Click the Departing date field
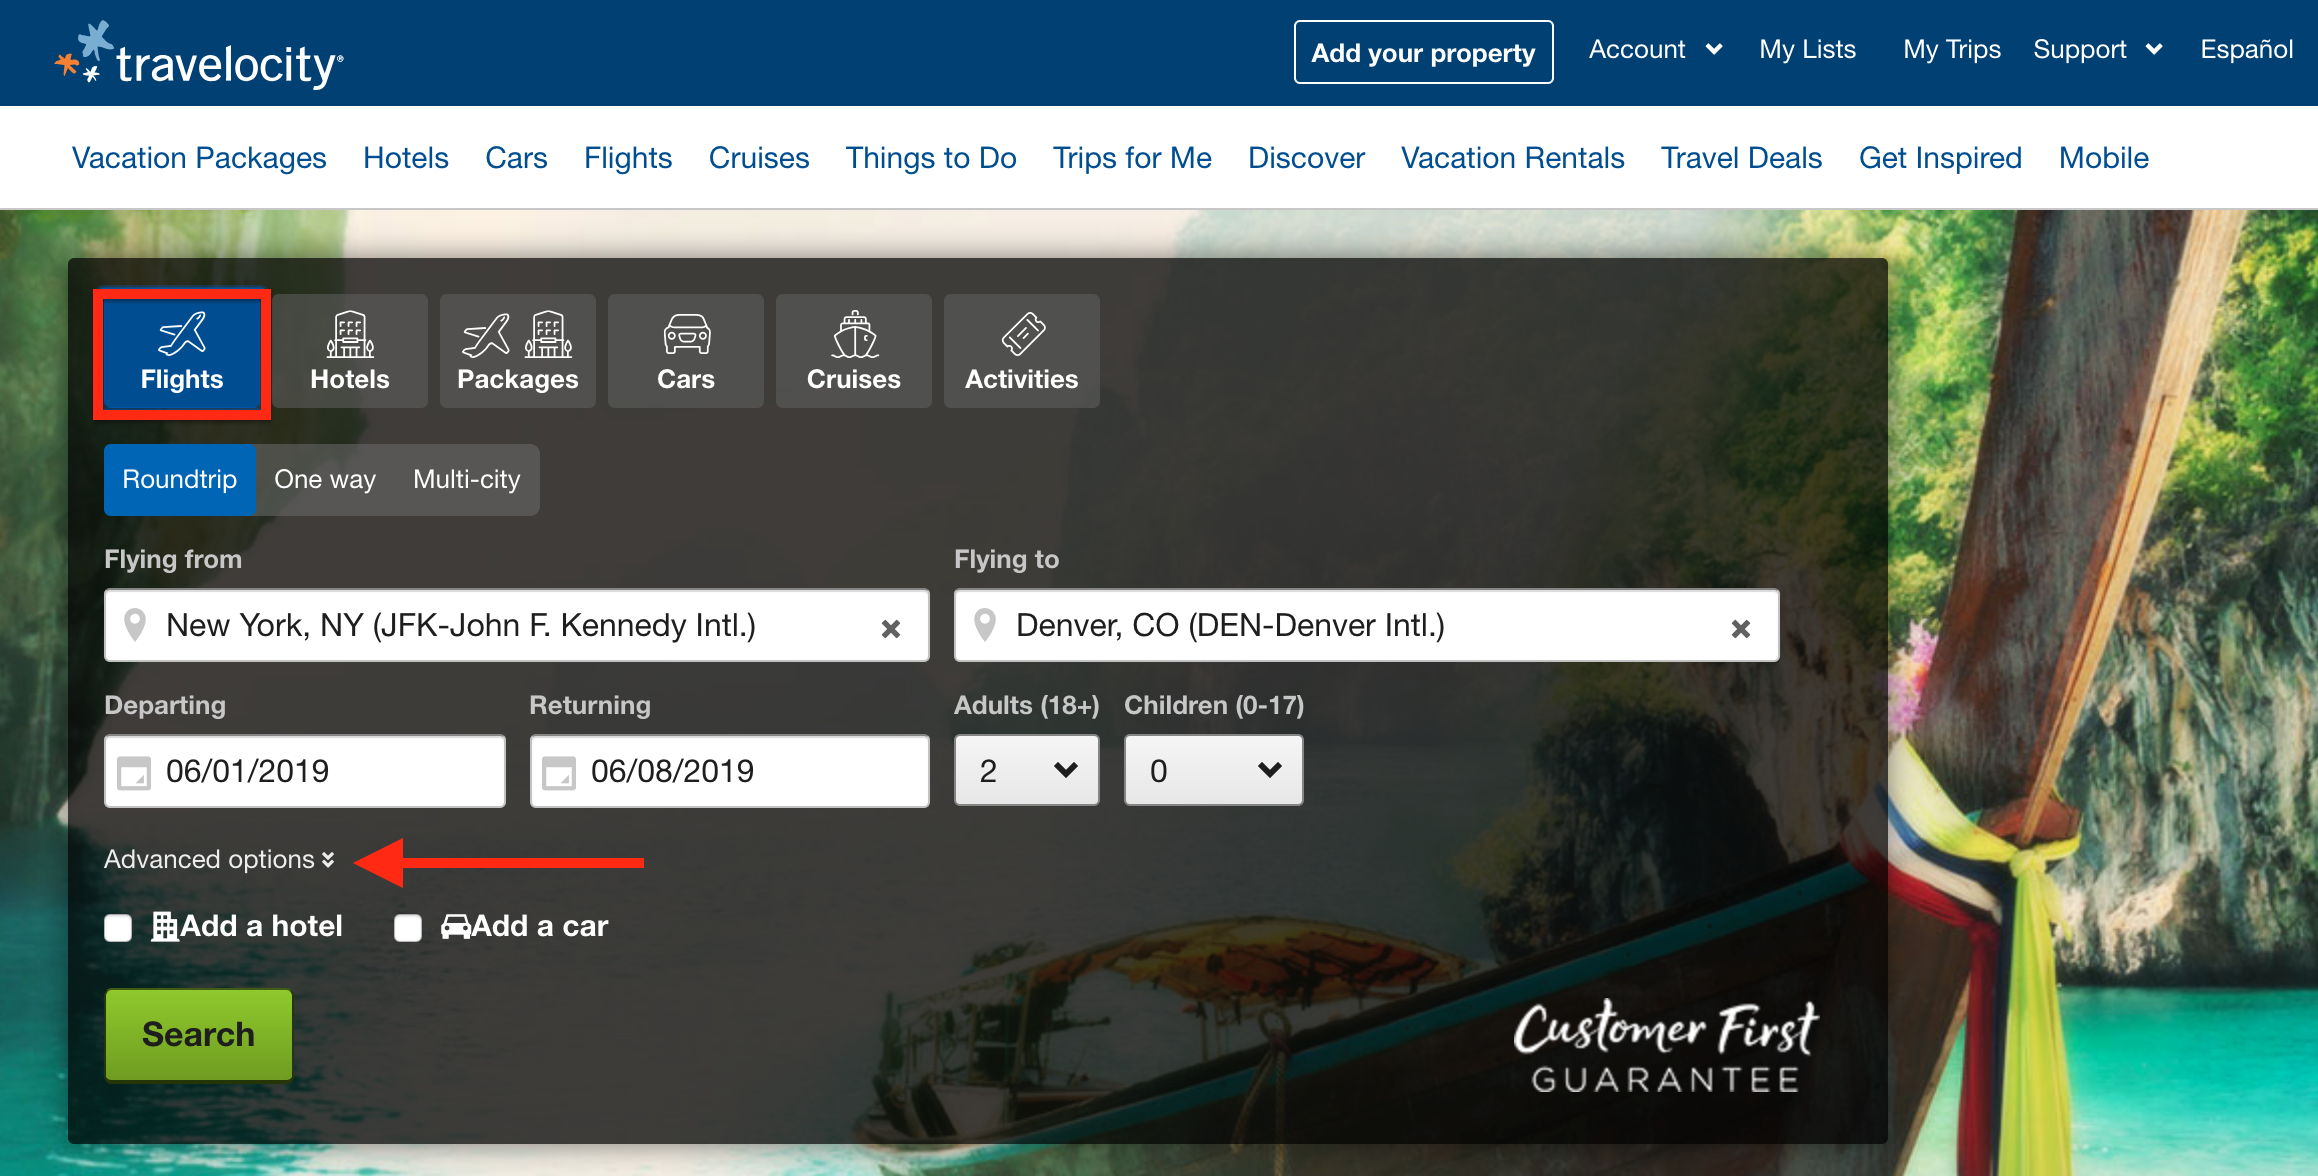This screenshot has width=2318, height=1176. point(305,771)
